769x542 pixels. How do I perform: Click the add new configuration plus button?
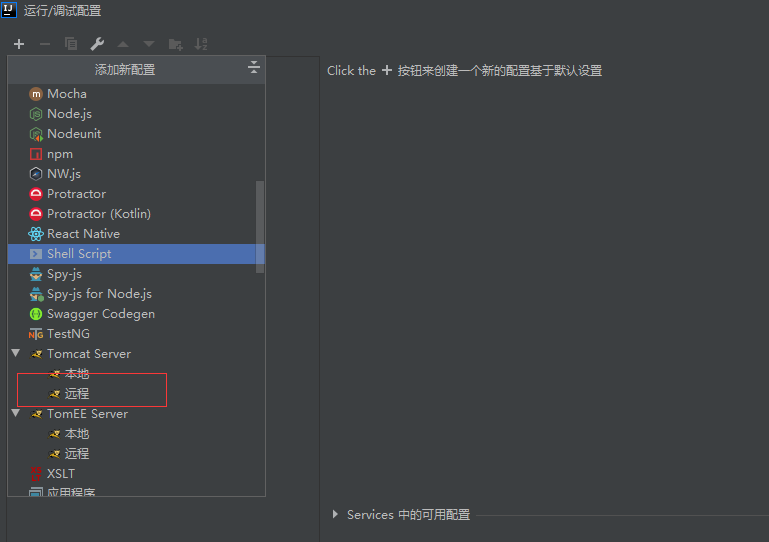(19, 44)
